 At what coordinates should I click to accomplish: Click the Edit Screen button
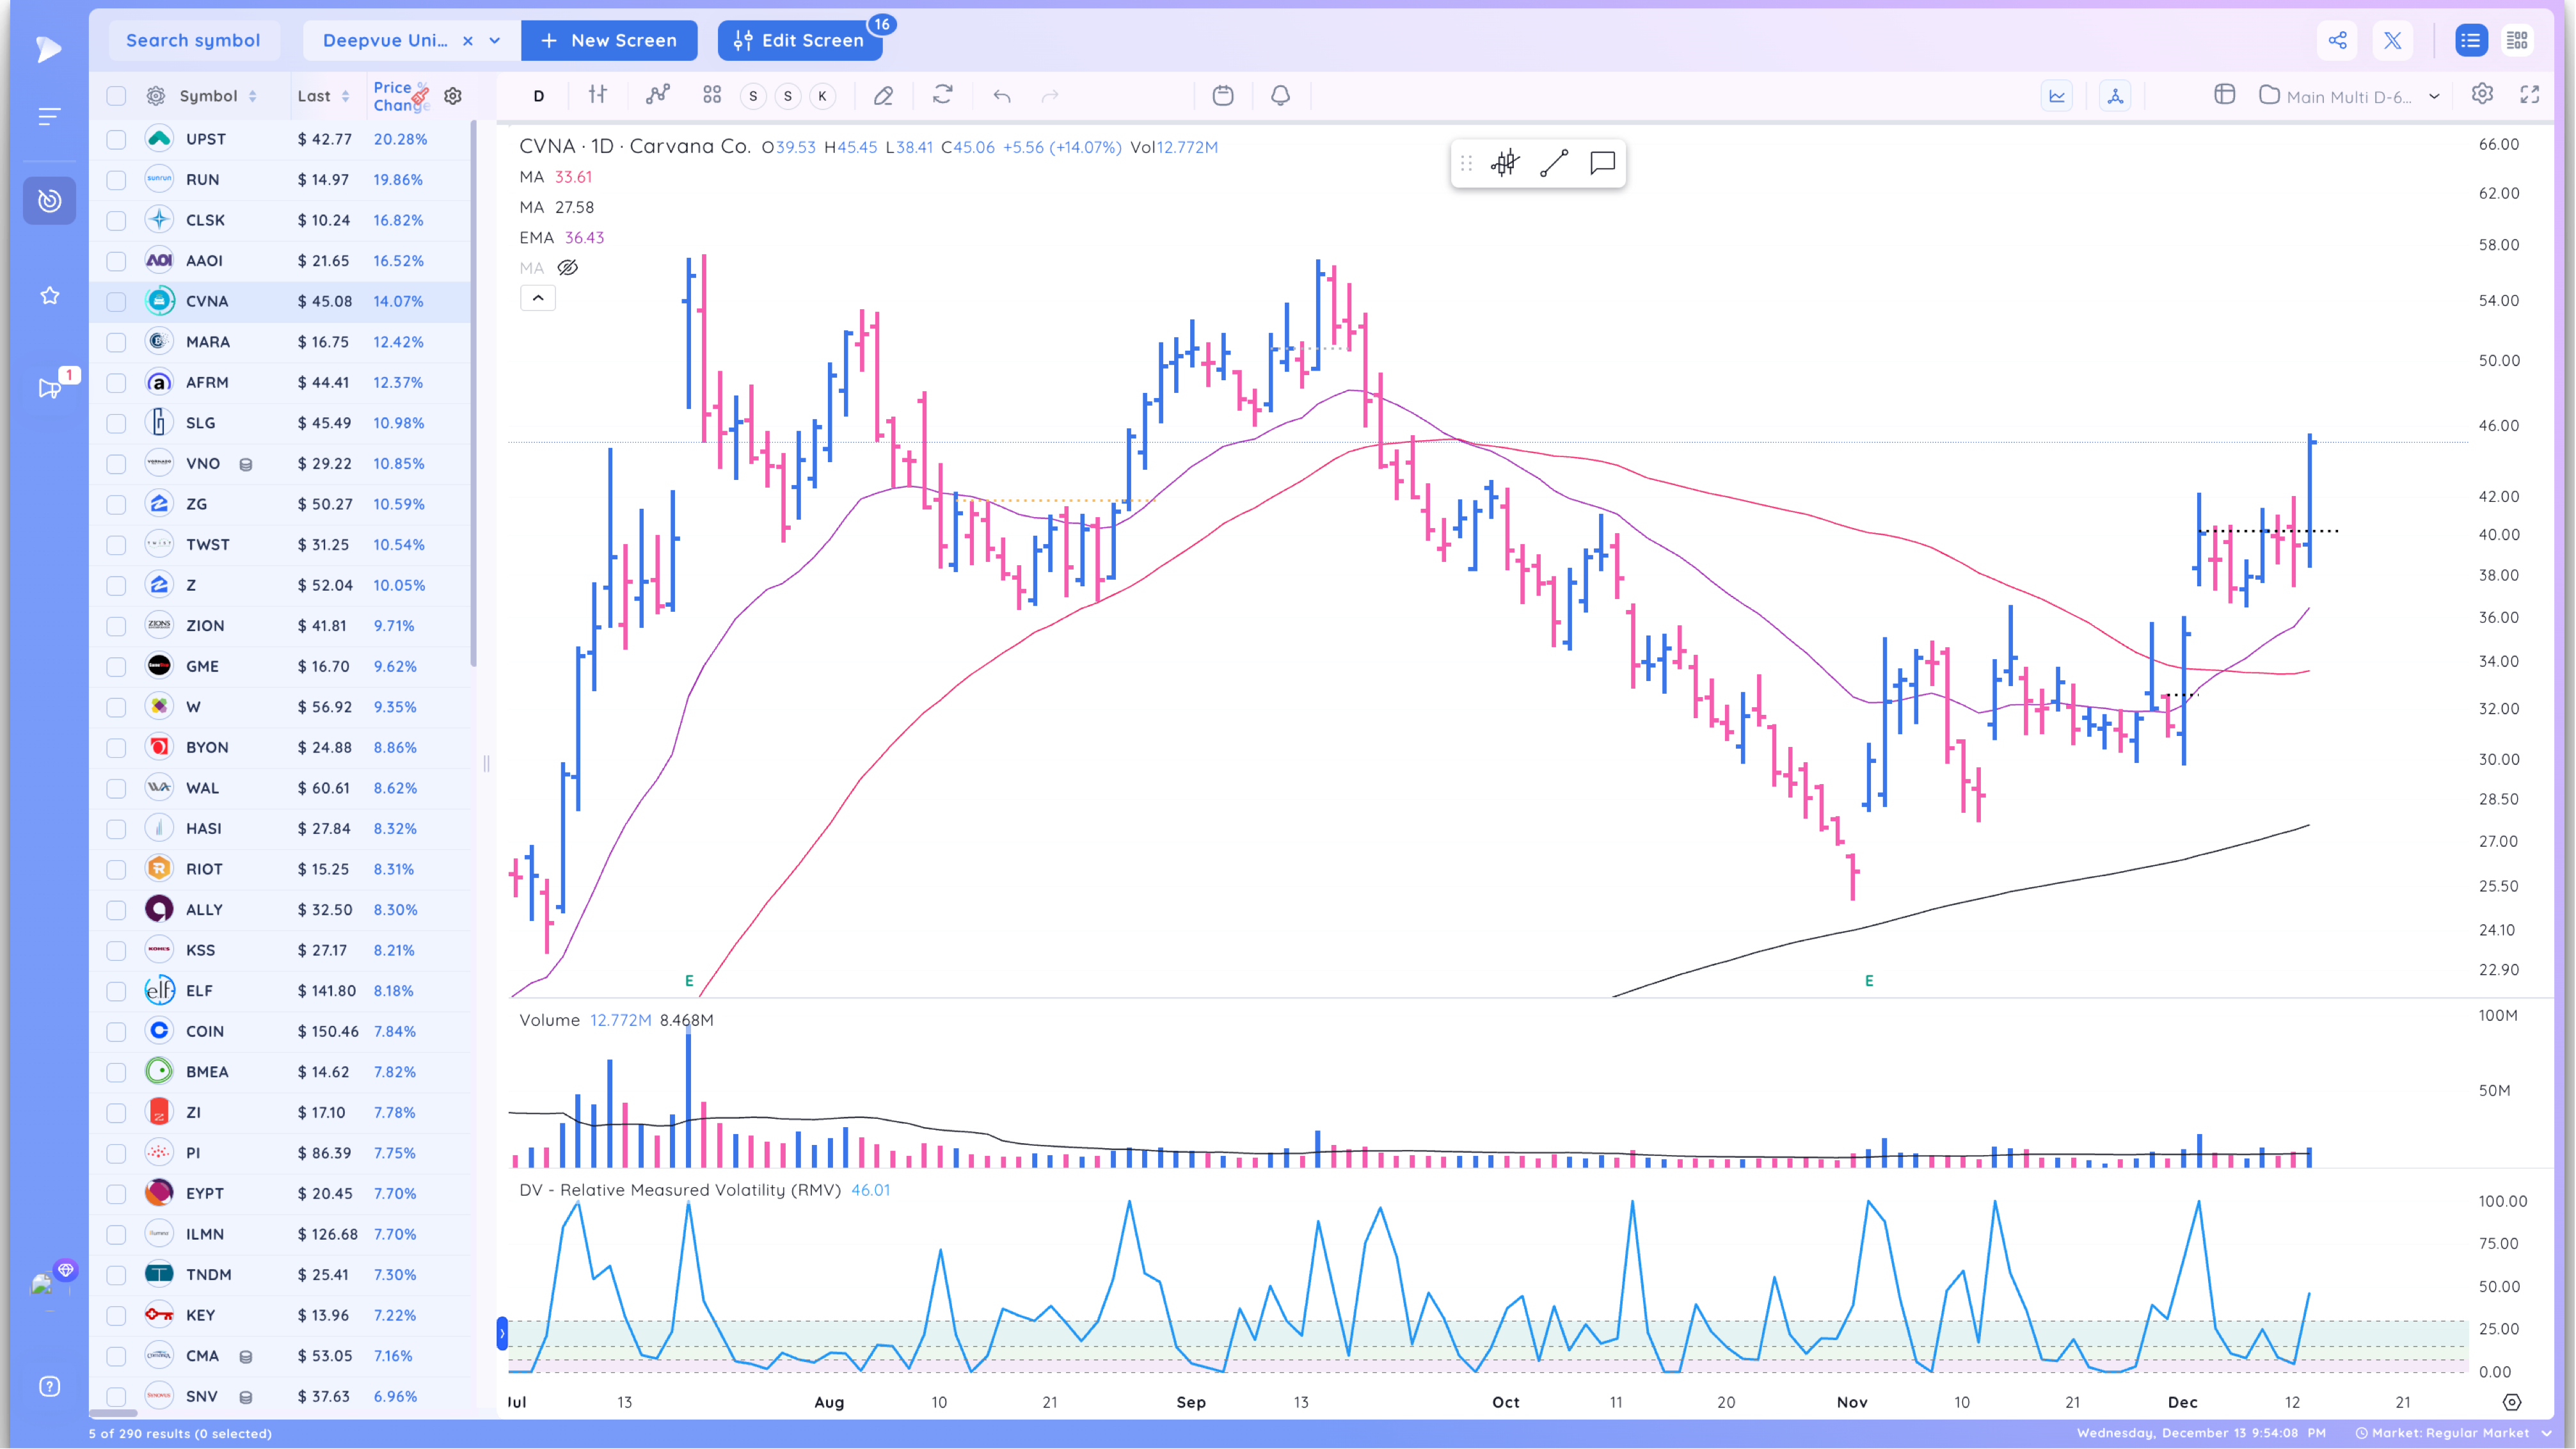[799, 41]
